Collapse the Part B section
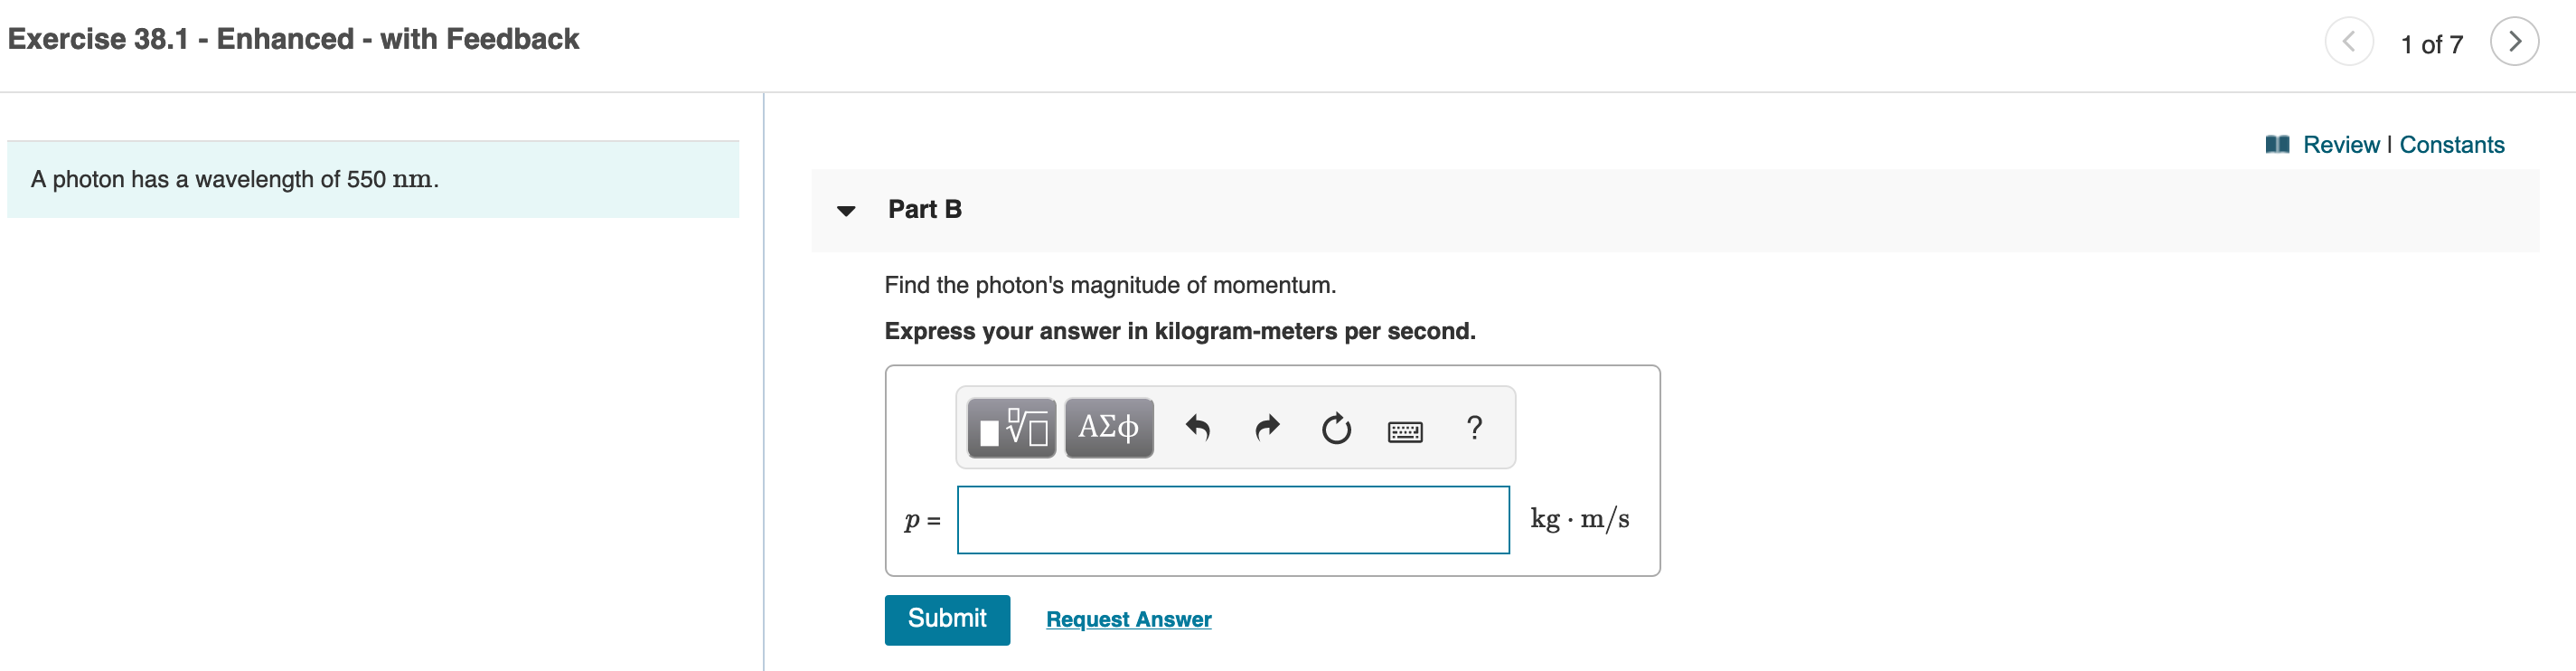2576x671 pixels. (846, 210)
